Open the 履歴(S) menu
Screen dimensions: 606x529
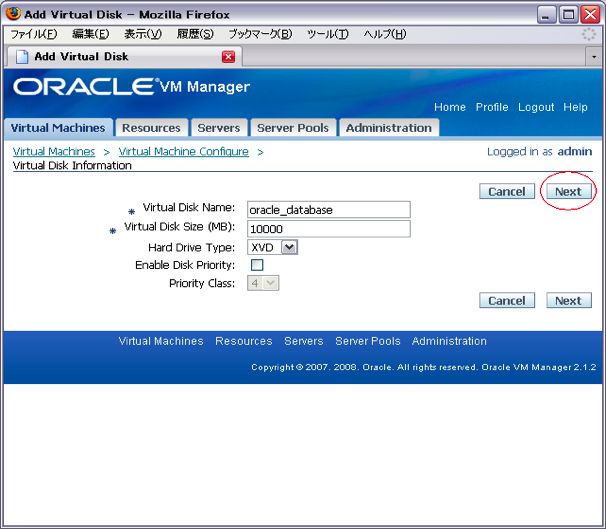[195, 34]
